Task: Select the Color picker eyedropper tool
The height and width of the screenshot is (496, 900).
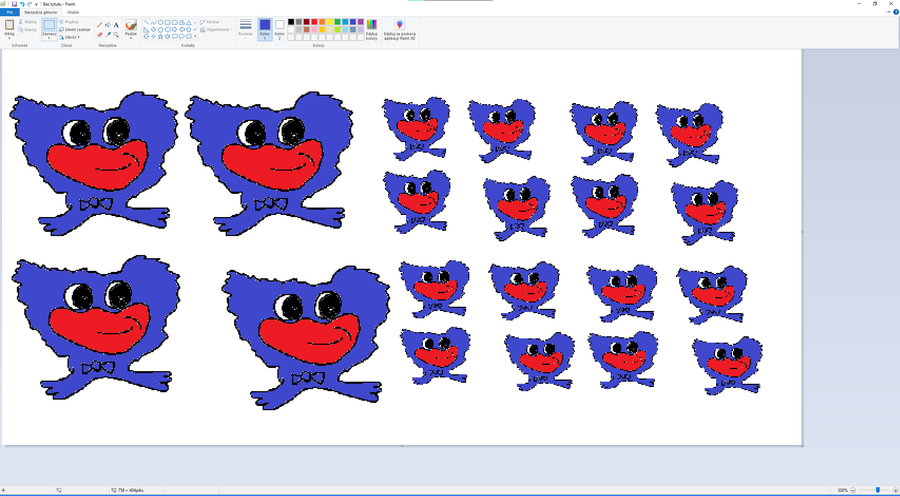Action: tap(108, 34)
